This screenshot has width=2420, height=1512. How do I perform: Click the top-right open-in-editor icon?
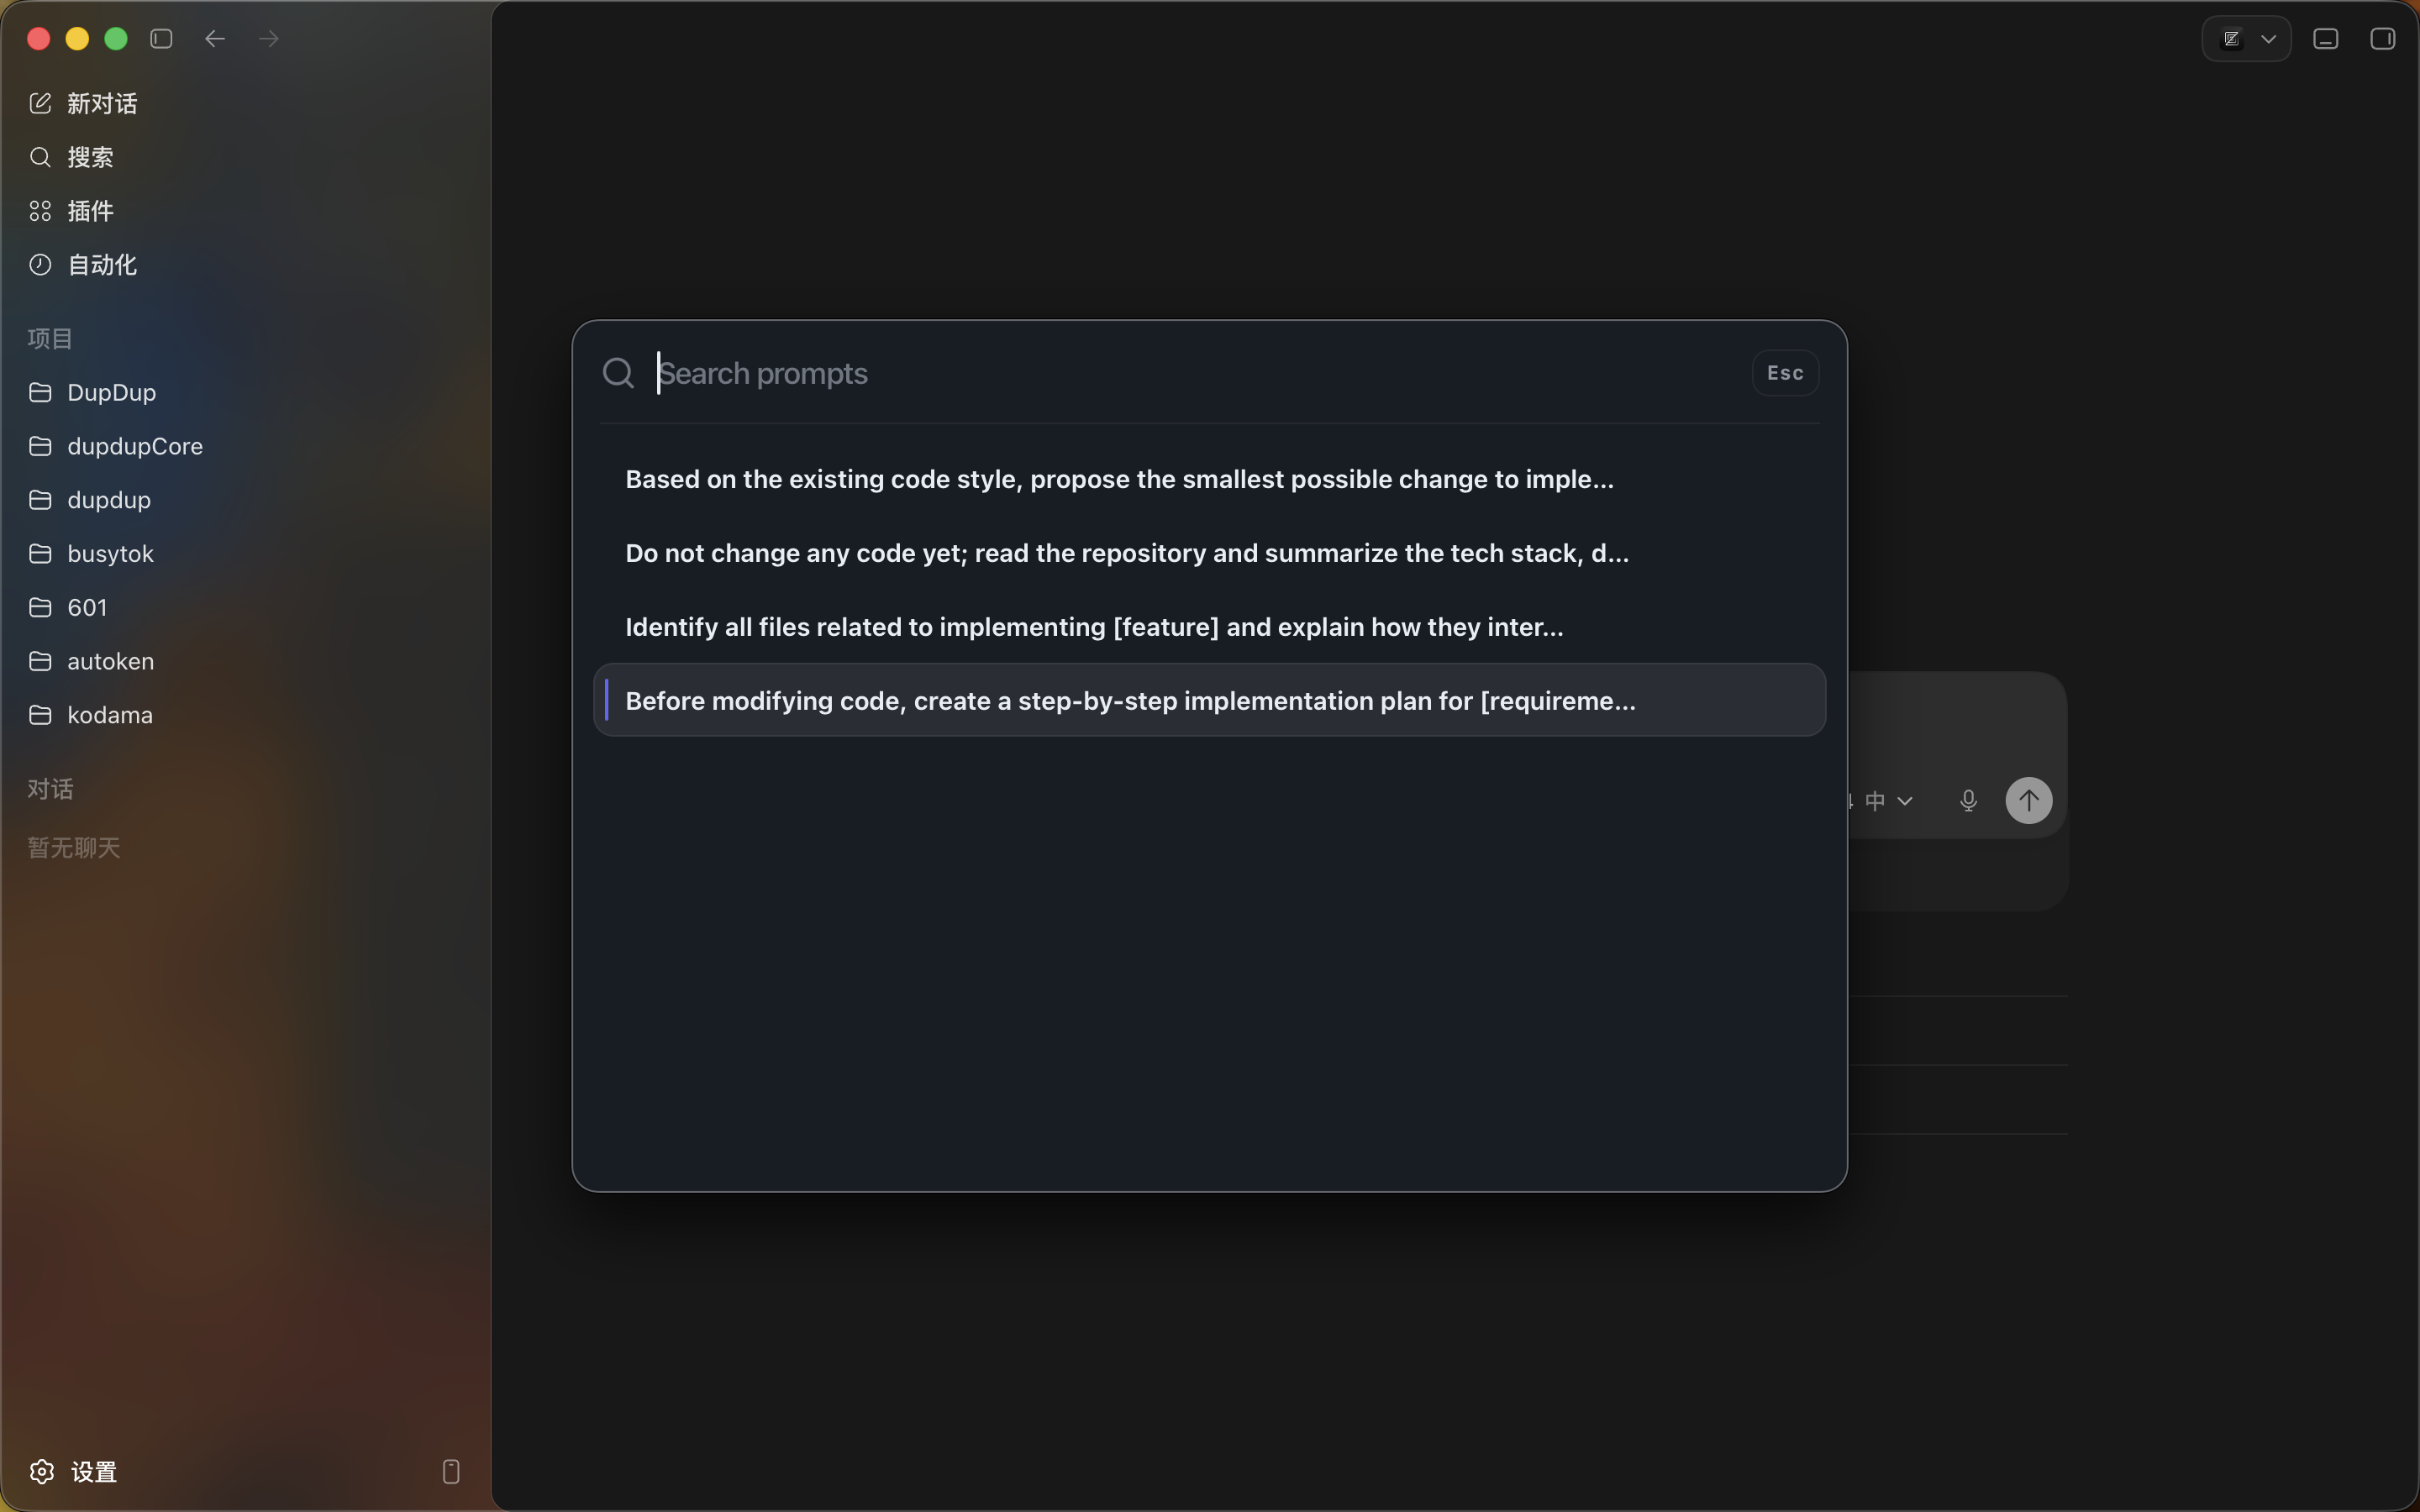(x=2232, y=39)
